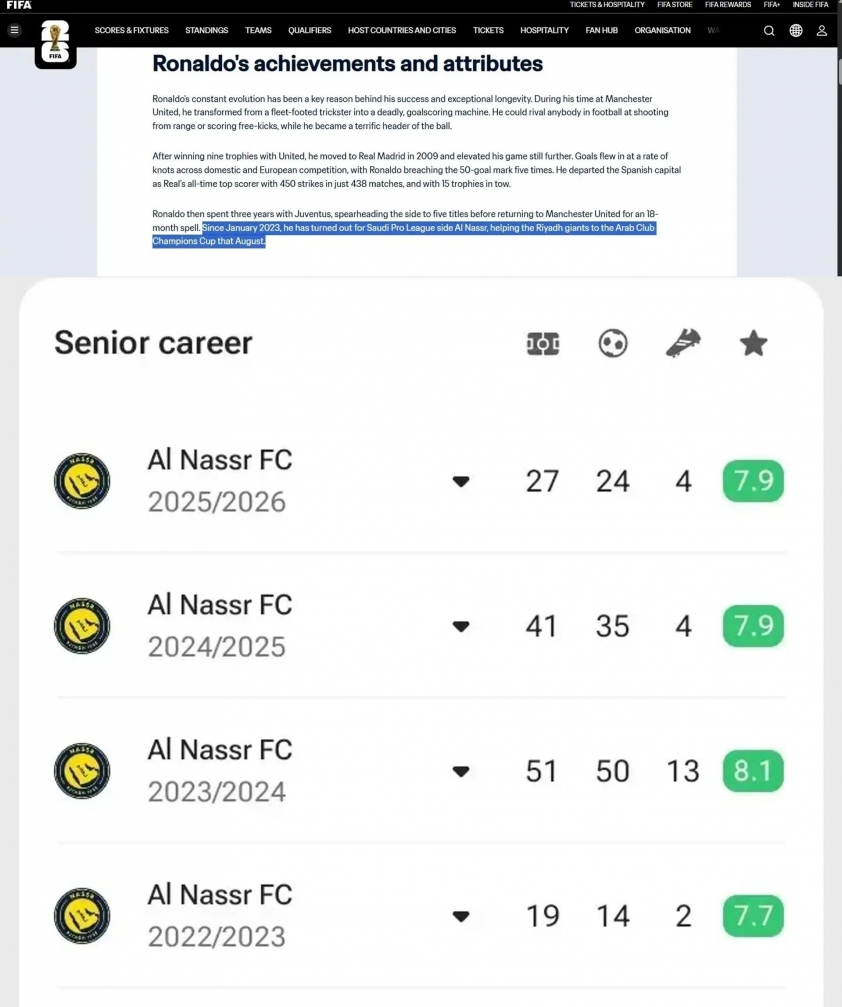Screen dimensions: 842x1007
Task: Click the 8.1 rating badge for 2023/2024
Action: coord(753,771)
